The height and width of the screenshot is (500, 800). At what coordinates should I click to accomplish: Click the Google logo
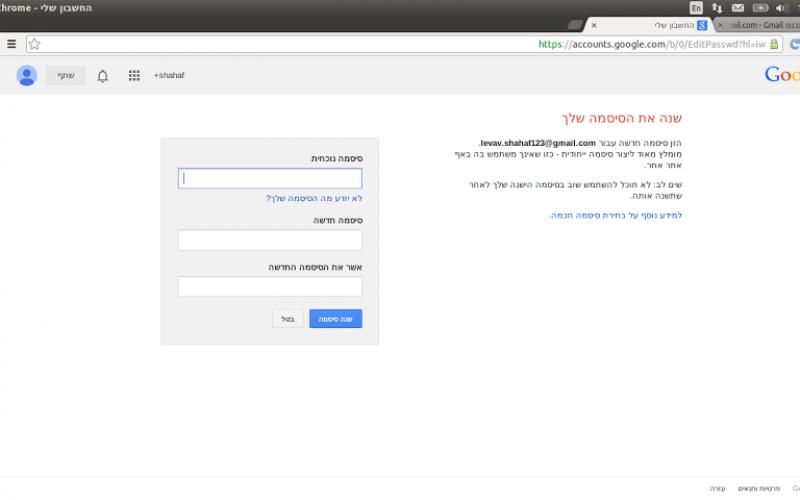[782, 74]
